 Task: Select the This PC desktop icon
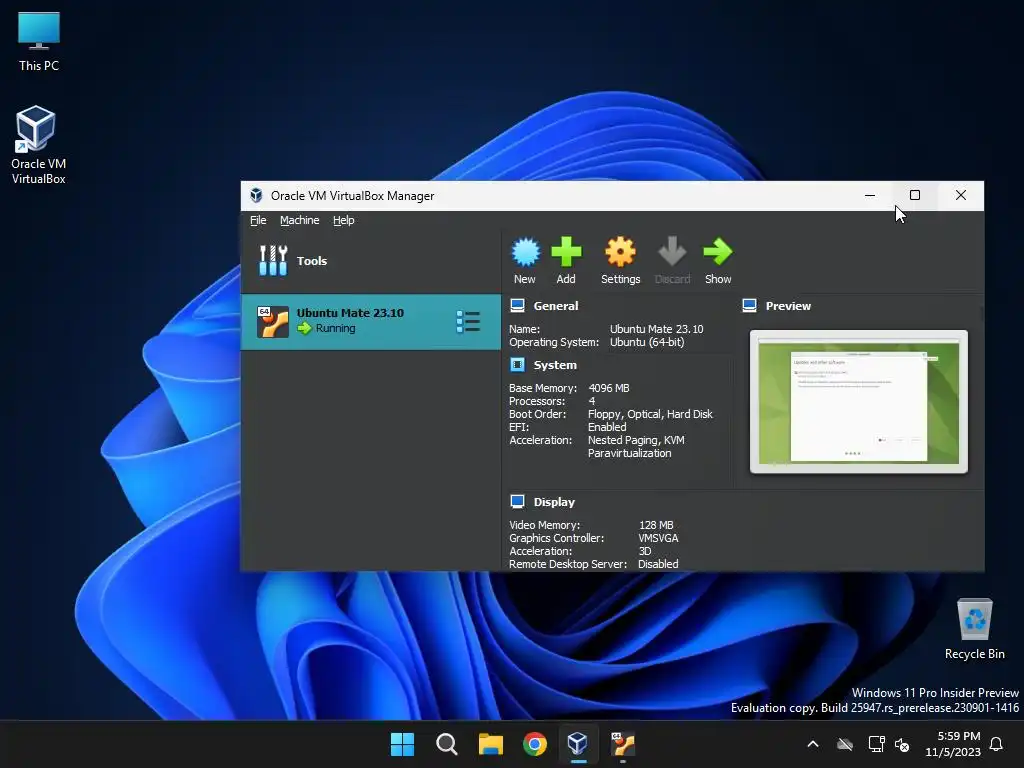(39, 42)
